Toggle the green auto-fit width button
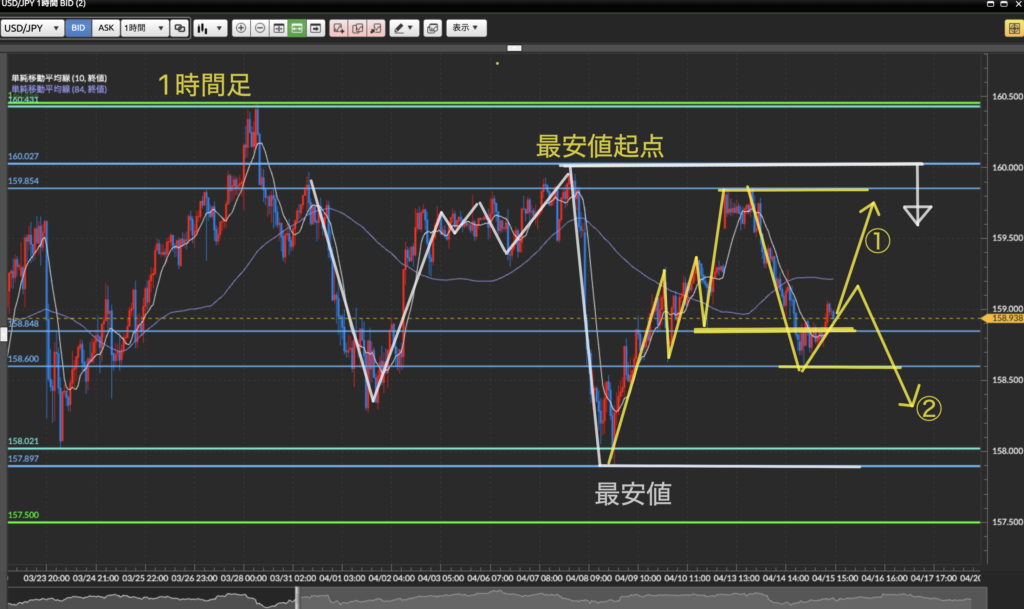 pos(297,29)
